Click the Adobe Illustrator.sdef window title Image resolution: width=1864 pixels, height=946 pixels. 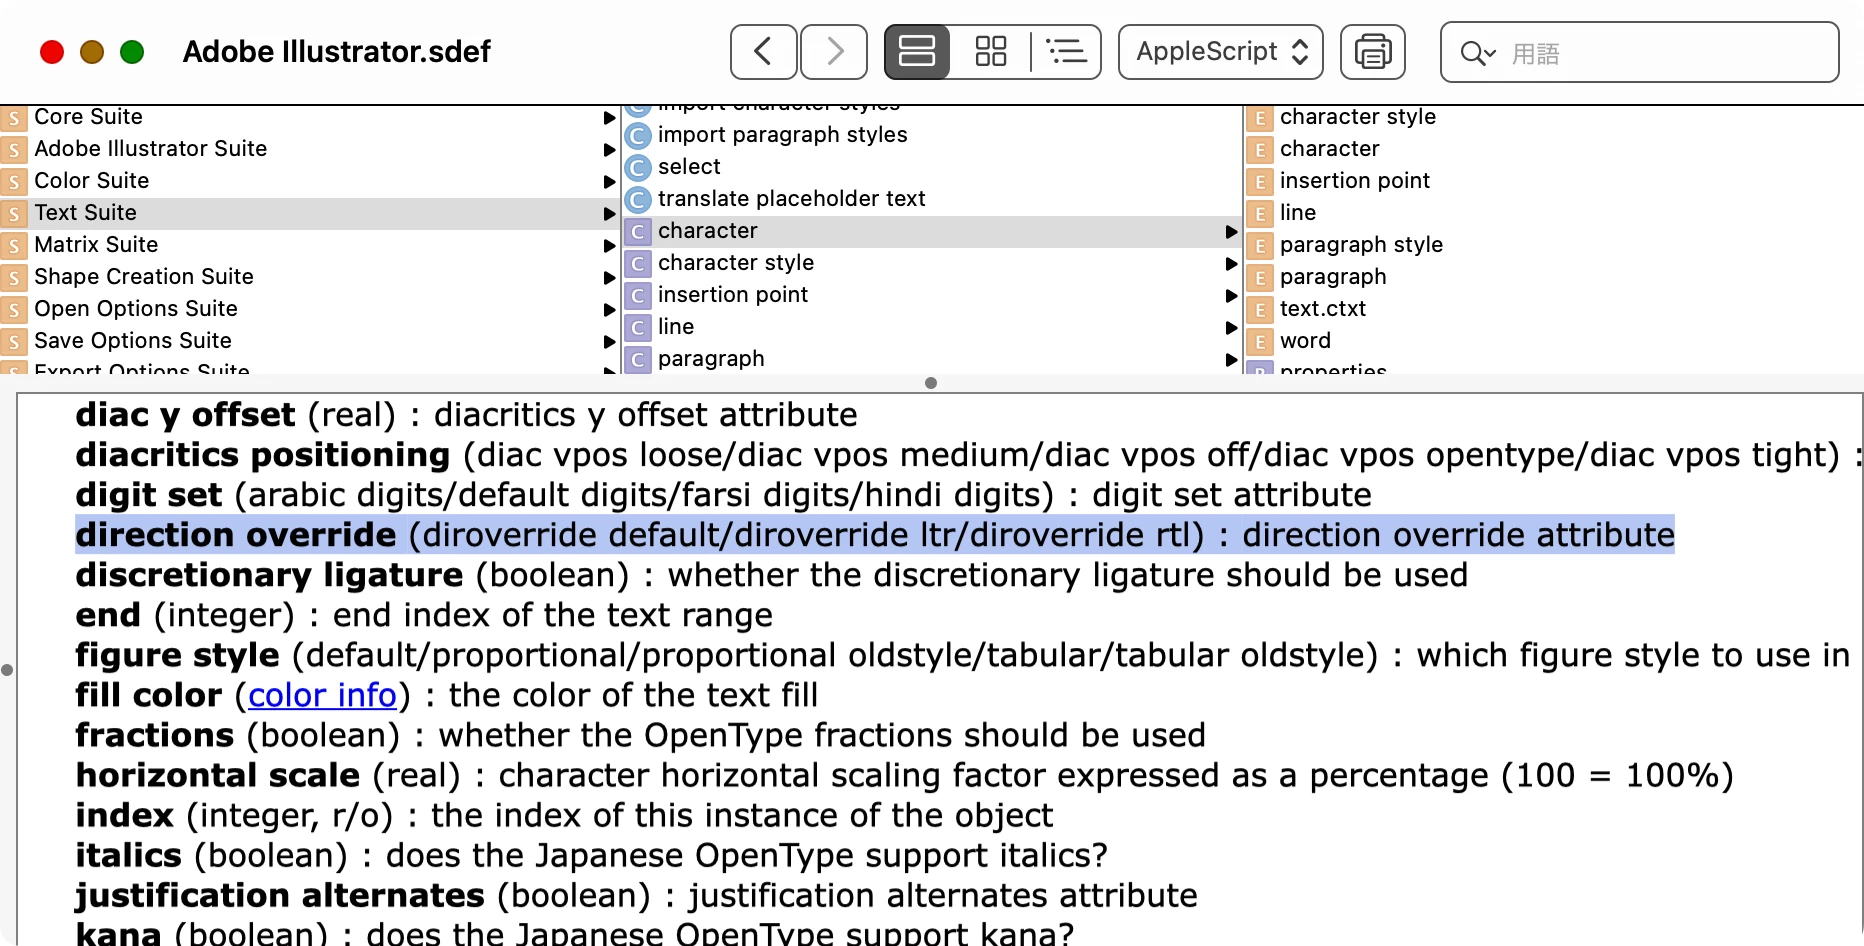(337, 51)
